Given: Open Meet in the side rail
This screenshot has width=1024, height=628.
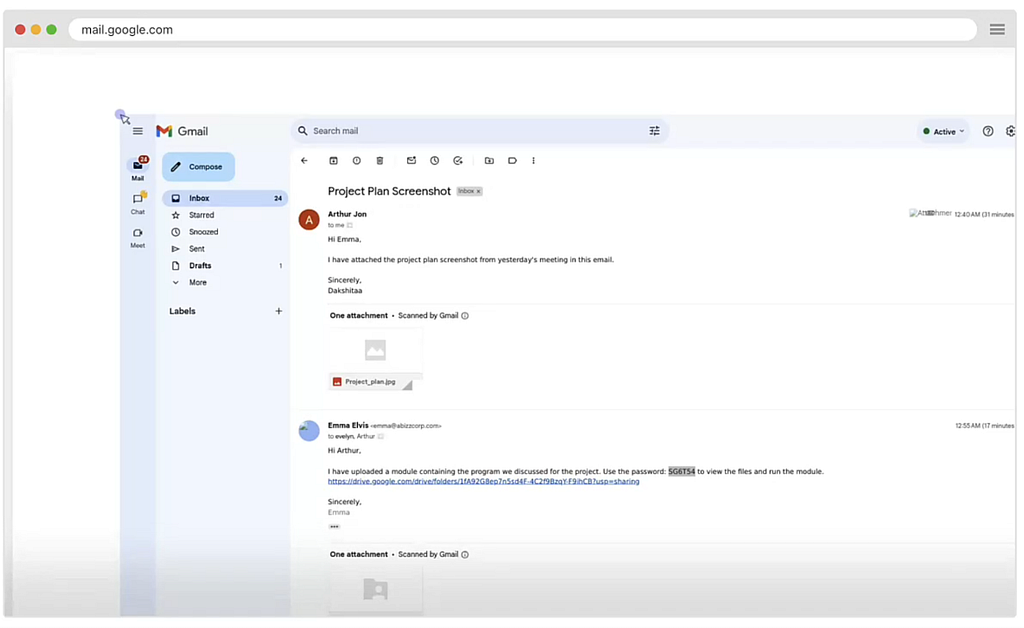Looking at the screenshot, I should pos(138,237).
